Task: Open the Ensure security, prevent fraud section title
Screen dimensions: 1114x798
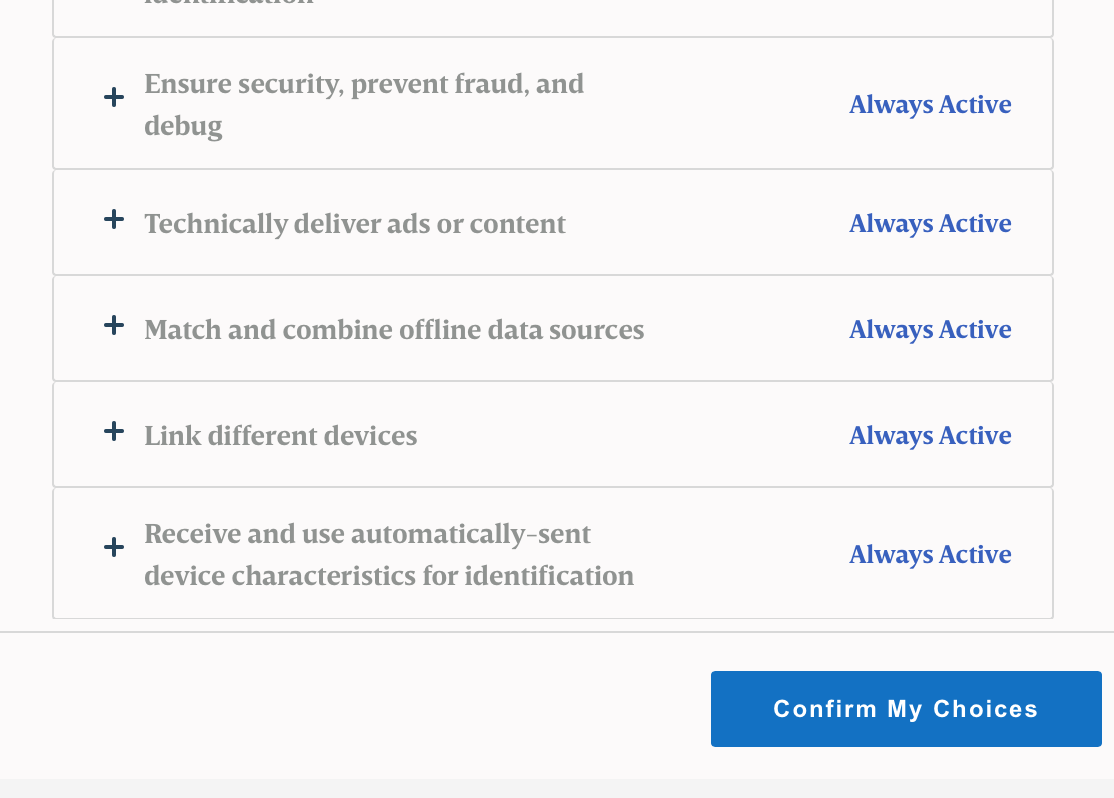Action: pyautogui.click(x=364, y=104)
